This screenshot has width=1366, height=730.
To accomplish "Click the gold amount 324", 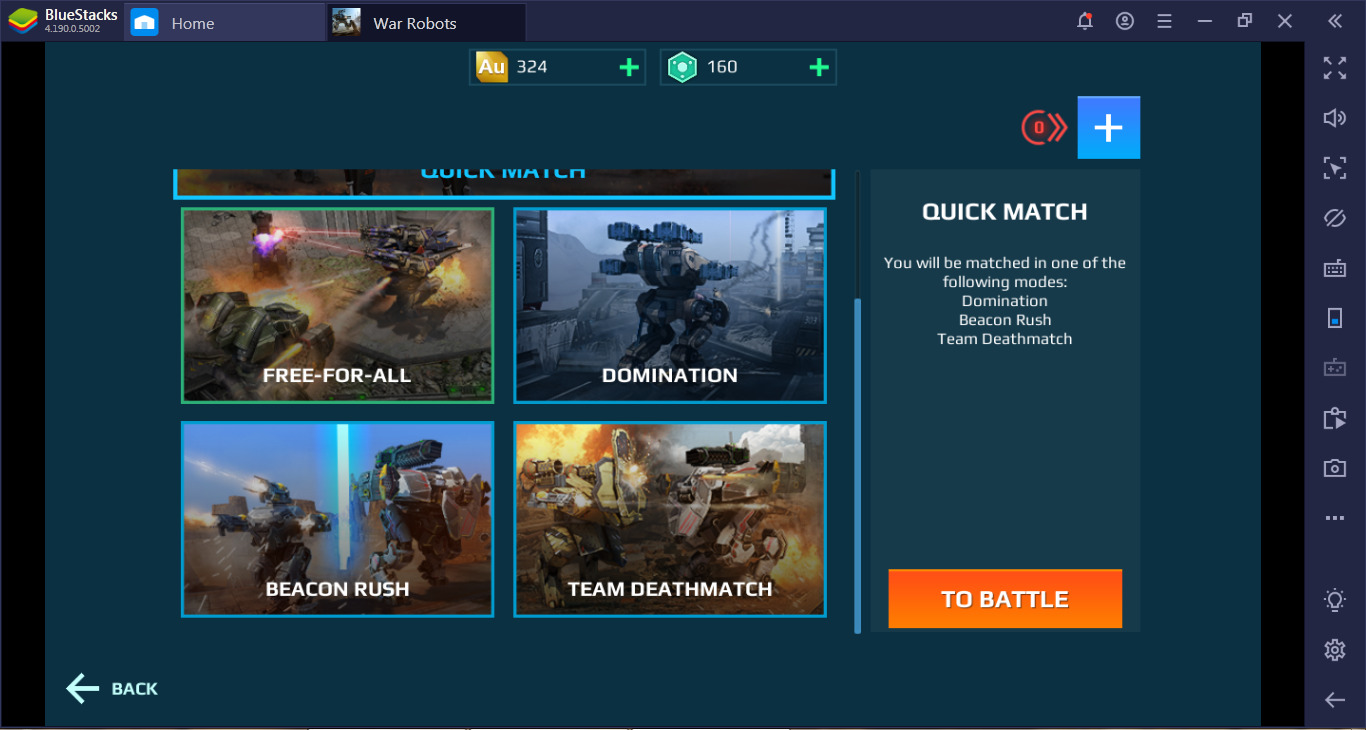I will pyautogui.click(x=532, y=67).
